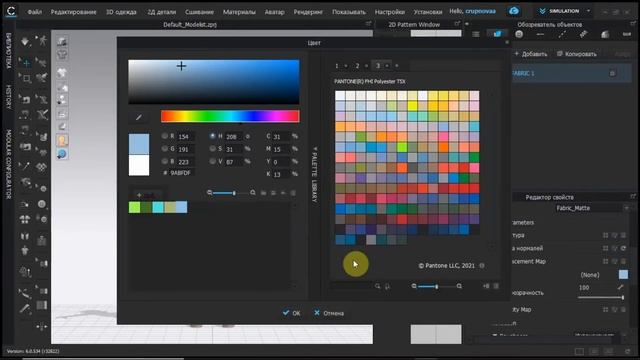Click the saturation-brightness gradient picker area
Screen dimensions: 640x360
213,82
